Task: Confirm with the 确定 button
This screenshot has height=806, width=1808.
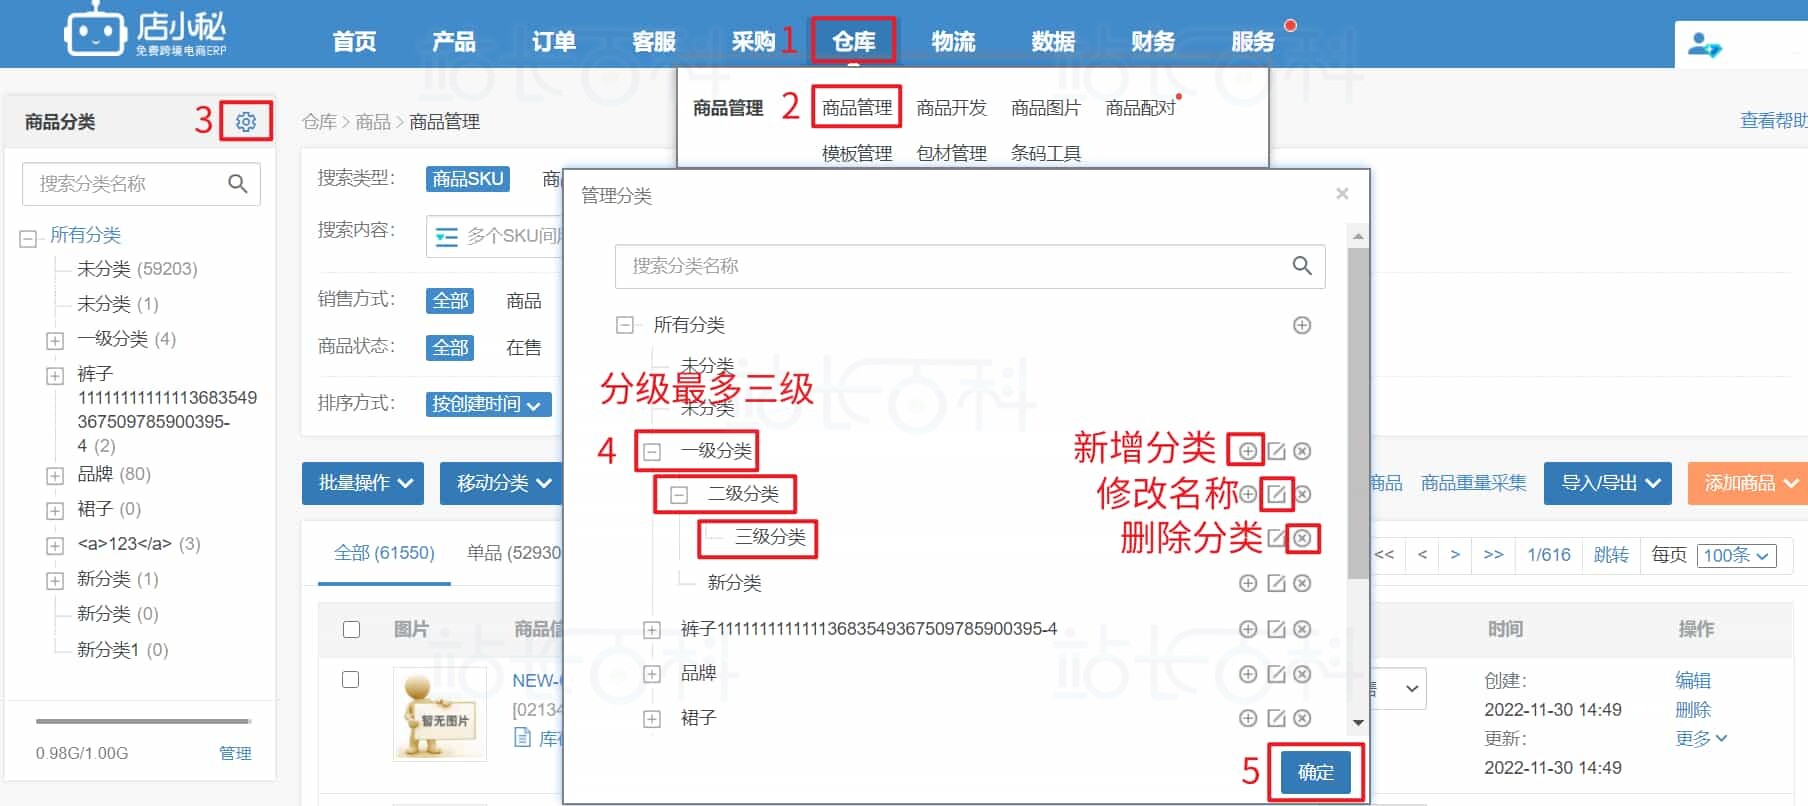Action: point(1316,772)
